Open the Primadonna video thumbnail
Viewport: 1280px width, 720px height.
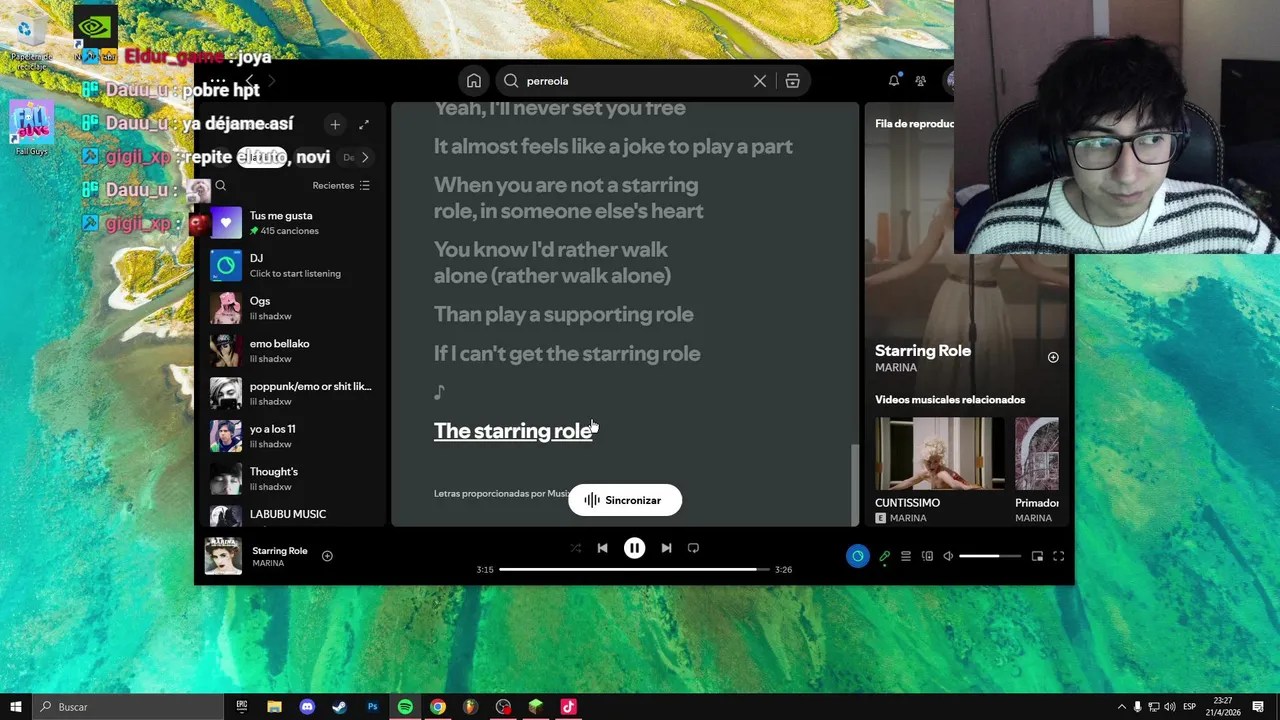coord(1036,454)
